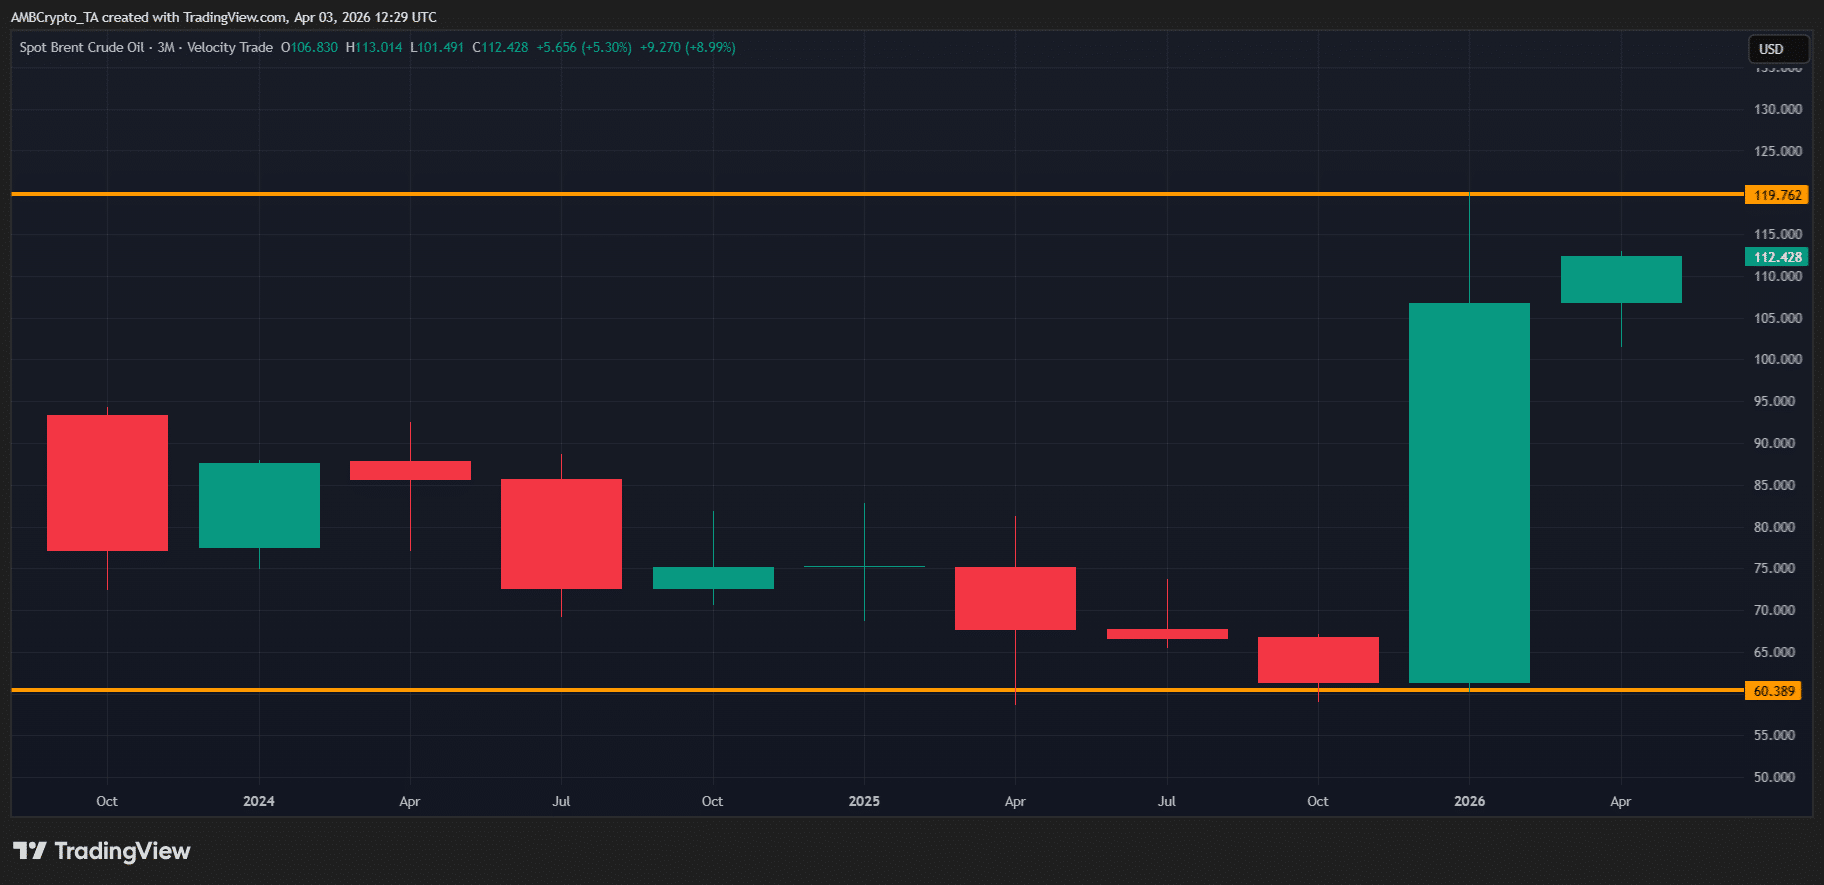Viewport: 1824px width, 885px height.
Task: Click the 2026 label on time axis
Action: point(1468,801)
